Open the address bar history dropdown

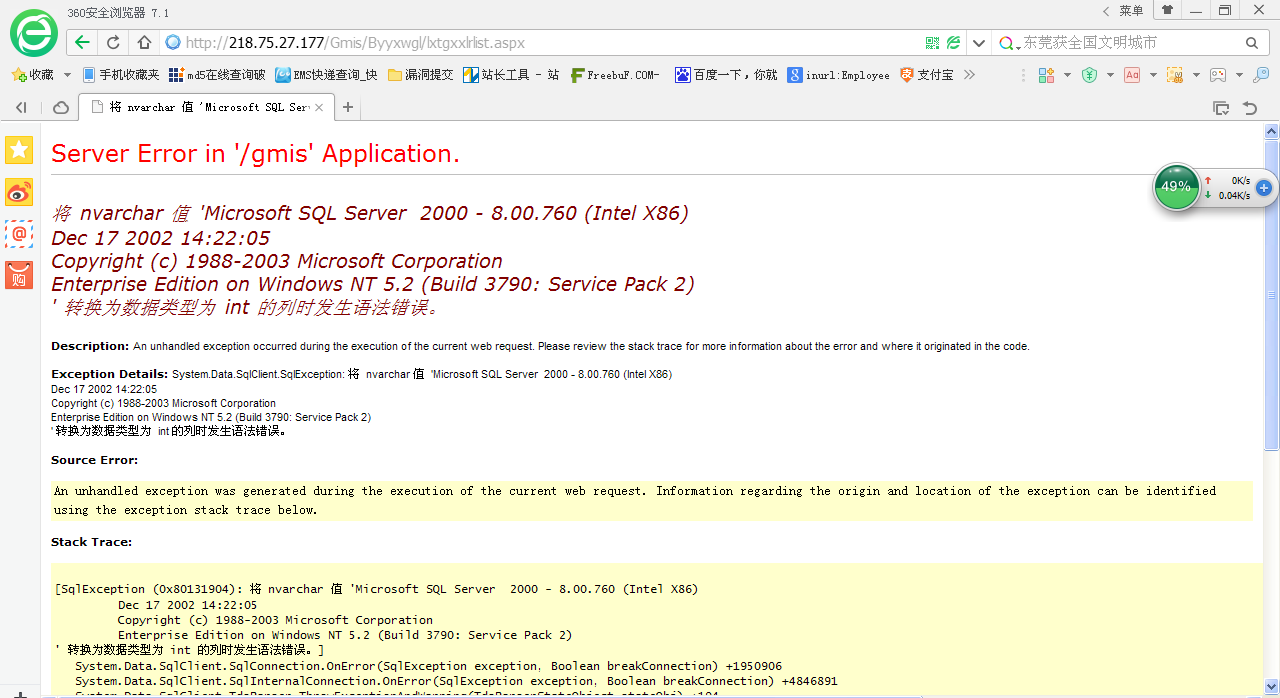coord(979,43)
